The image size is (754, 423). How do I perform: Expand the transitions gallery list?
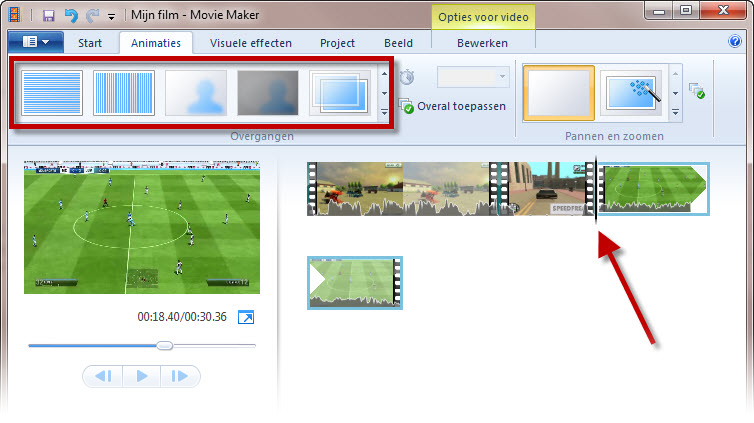385,113
